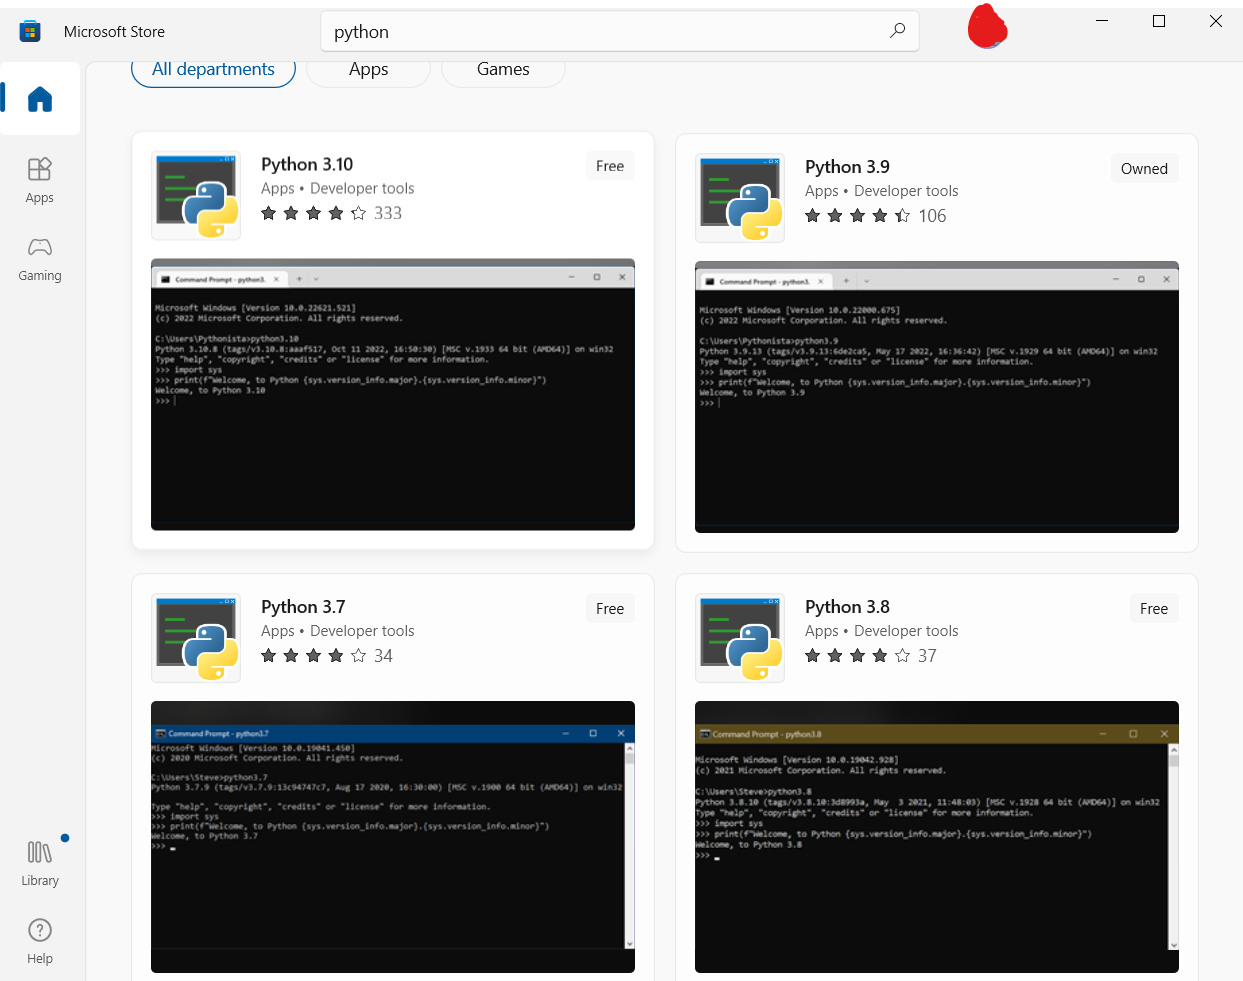Click the Free button for Python 3.7

(610, 608)
